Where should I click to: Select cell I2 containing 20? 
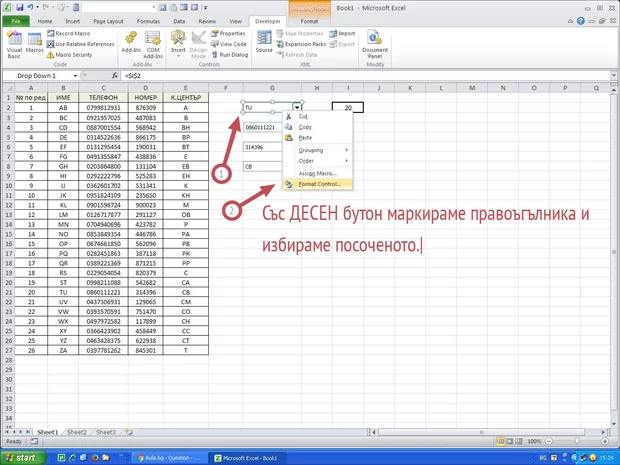pos(348,108)
